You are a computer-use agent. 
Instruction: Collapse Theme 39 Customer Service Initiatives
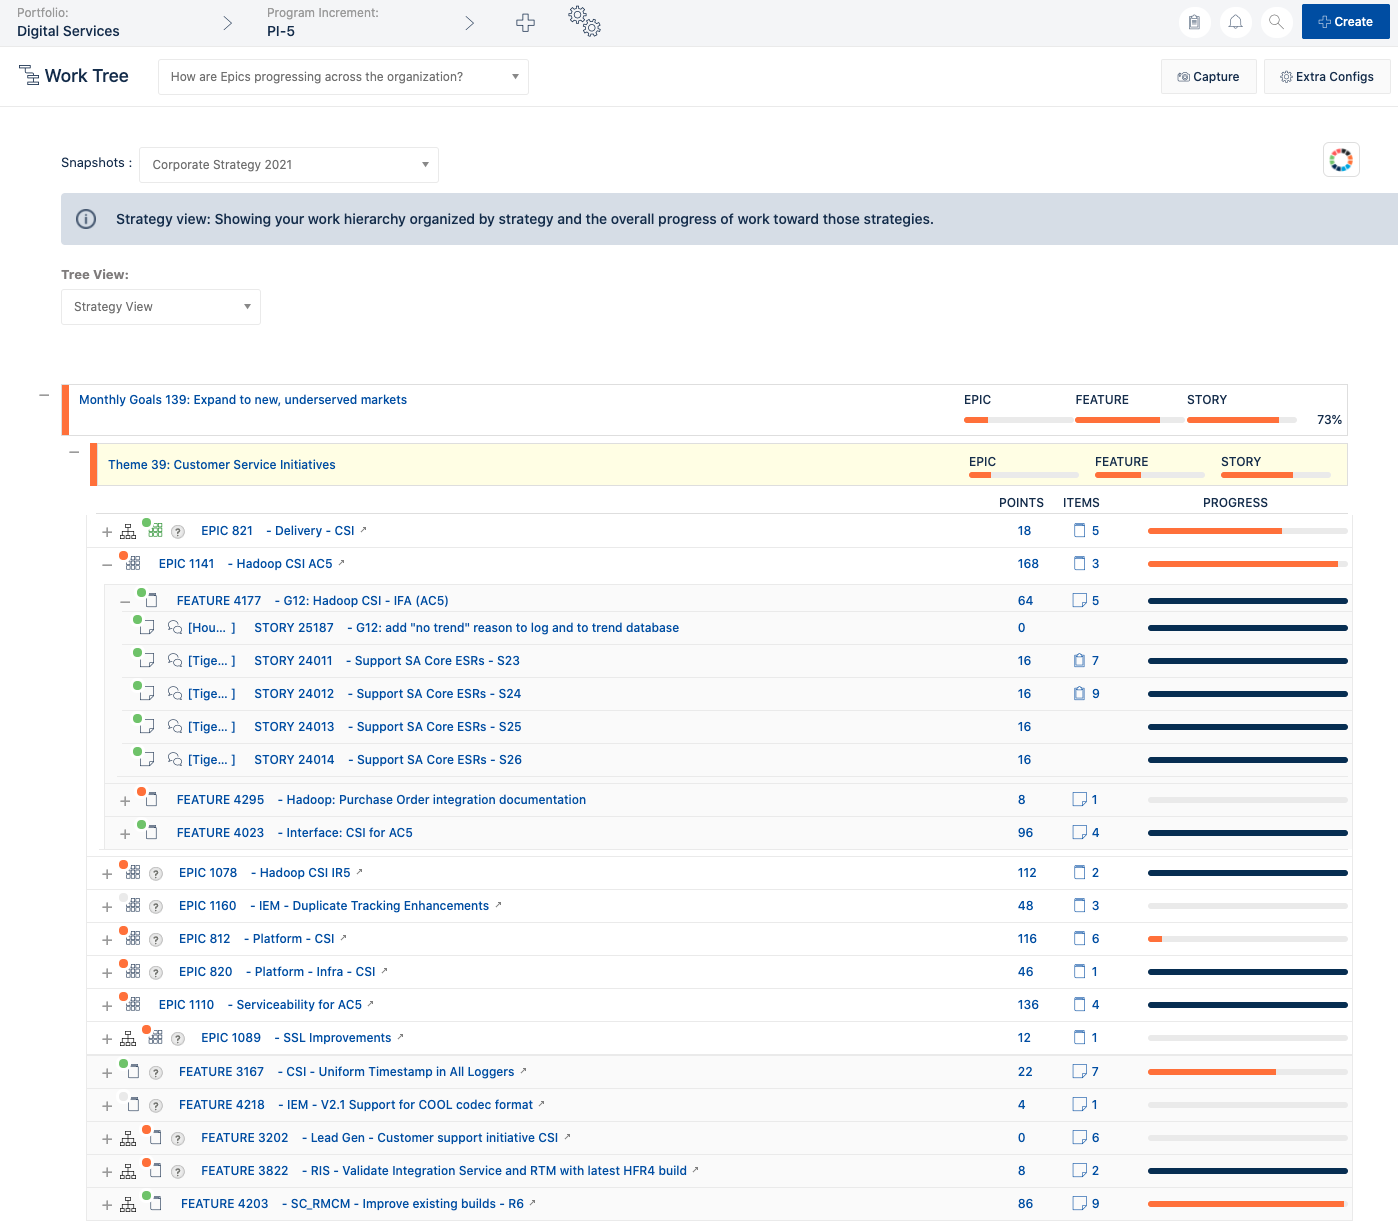coord(74,452)
